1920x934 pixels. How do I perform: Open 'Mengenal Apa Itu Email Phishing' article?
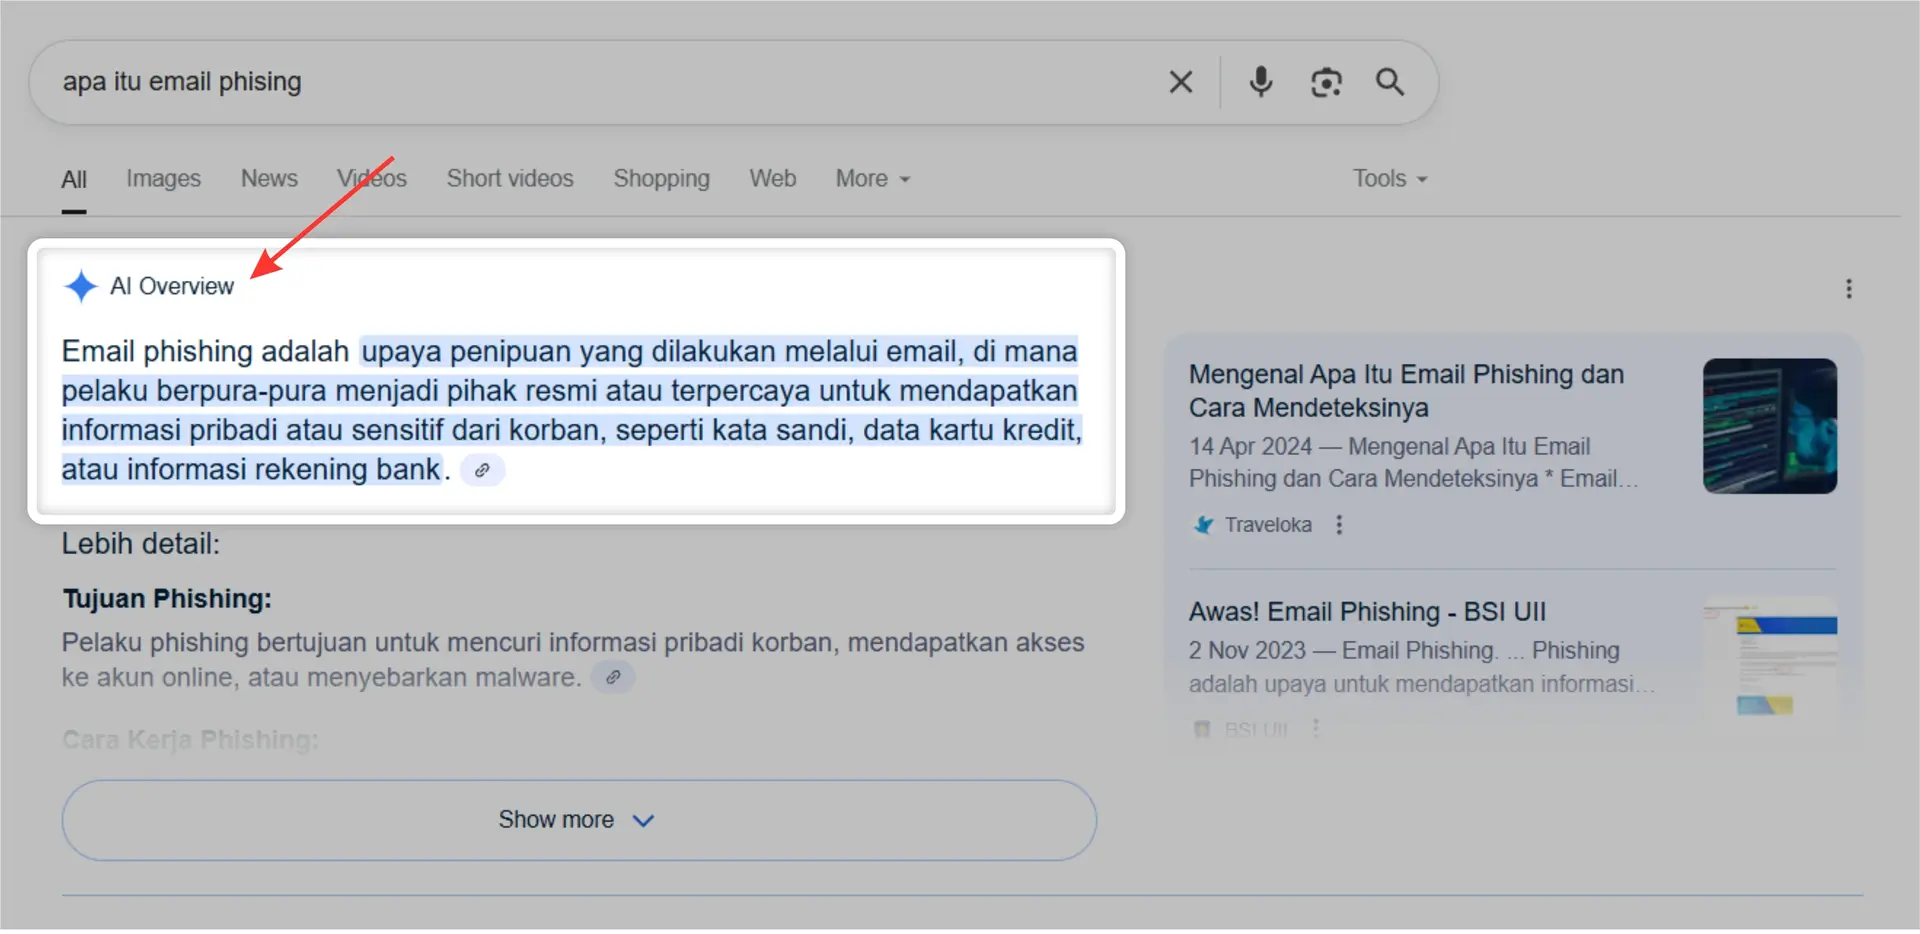pyautogui.click(x=1406, y=391)
